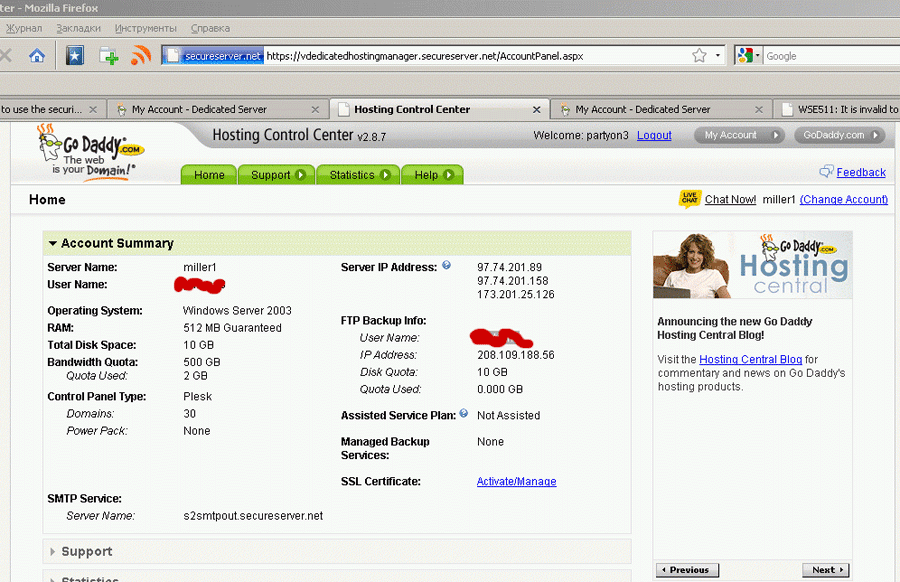
Task: Select the IP address 173.201.25.126
Action: point(515,295)
